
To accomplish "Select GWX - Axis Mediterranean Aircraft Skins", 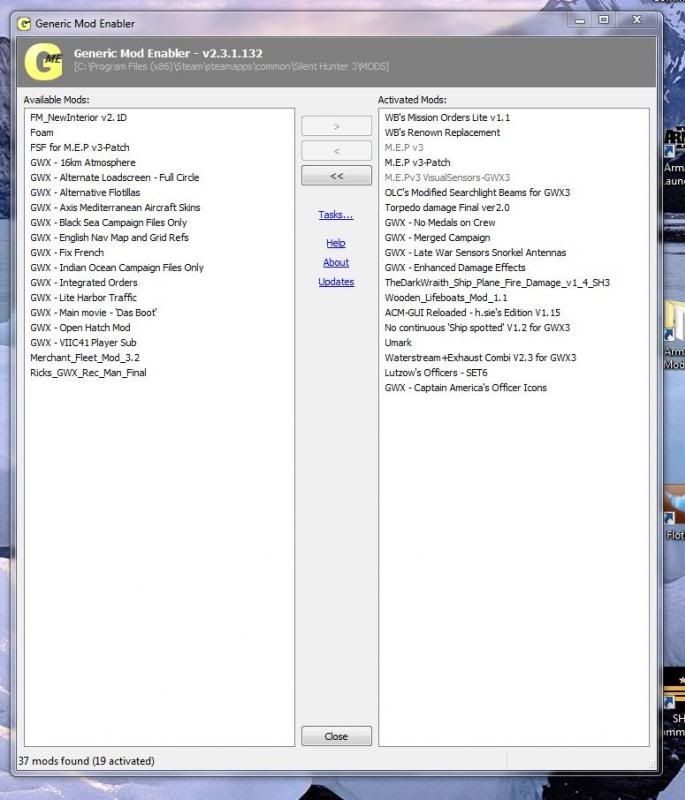I will point(115,208).
